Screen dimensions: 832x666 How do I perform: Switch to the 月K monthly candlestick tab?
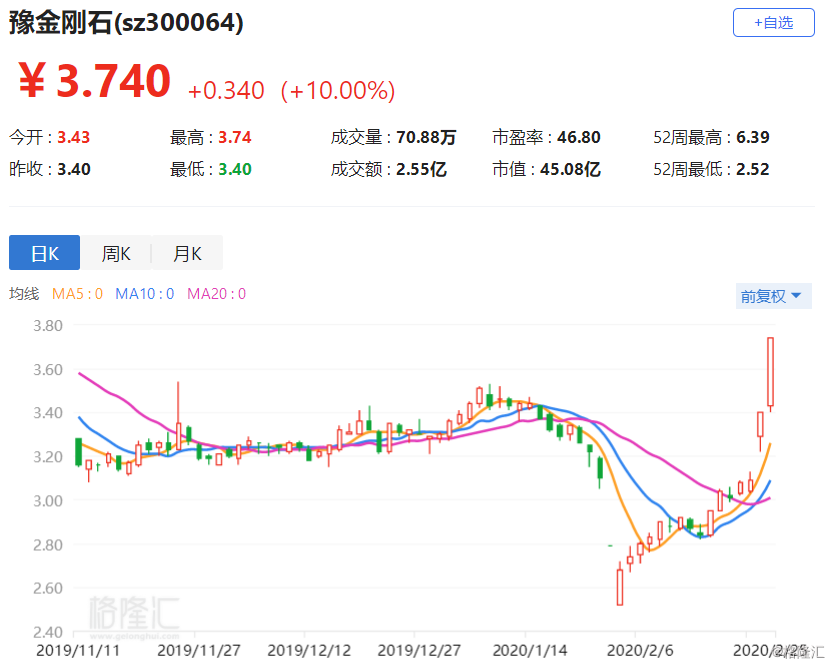187,253
